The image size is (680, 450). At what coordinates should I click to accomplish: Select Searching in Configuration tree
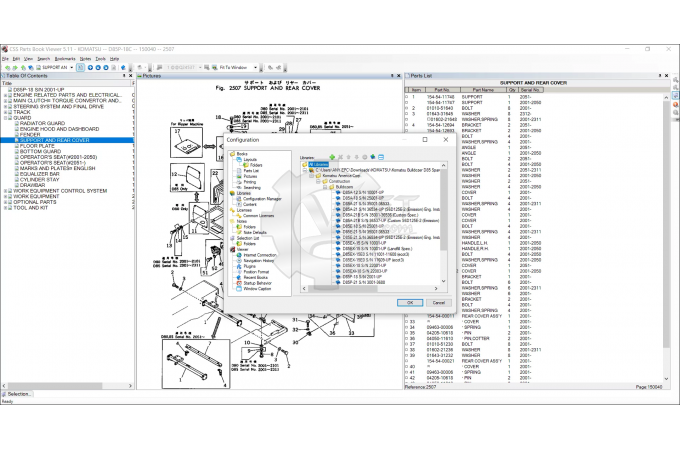[252, 188]
